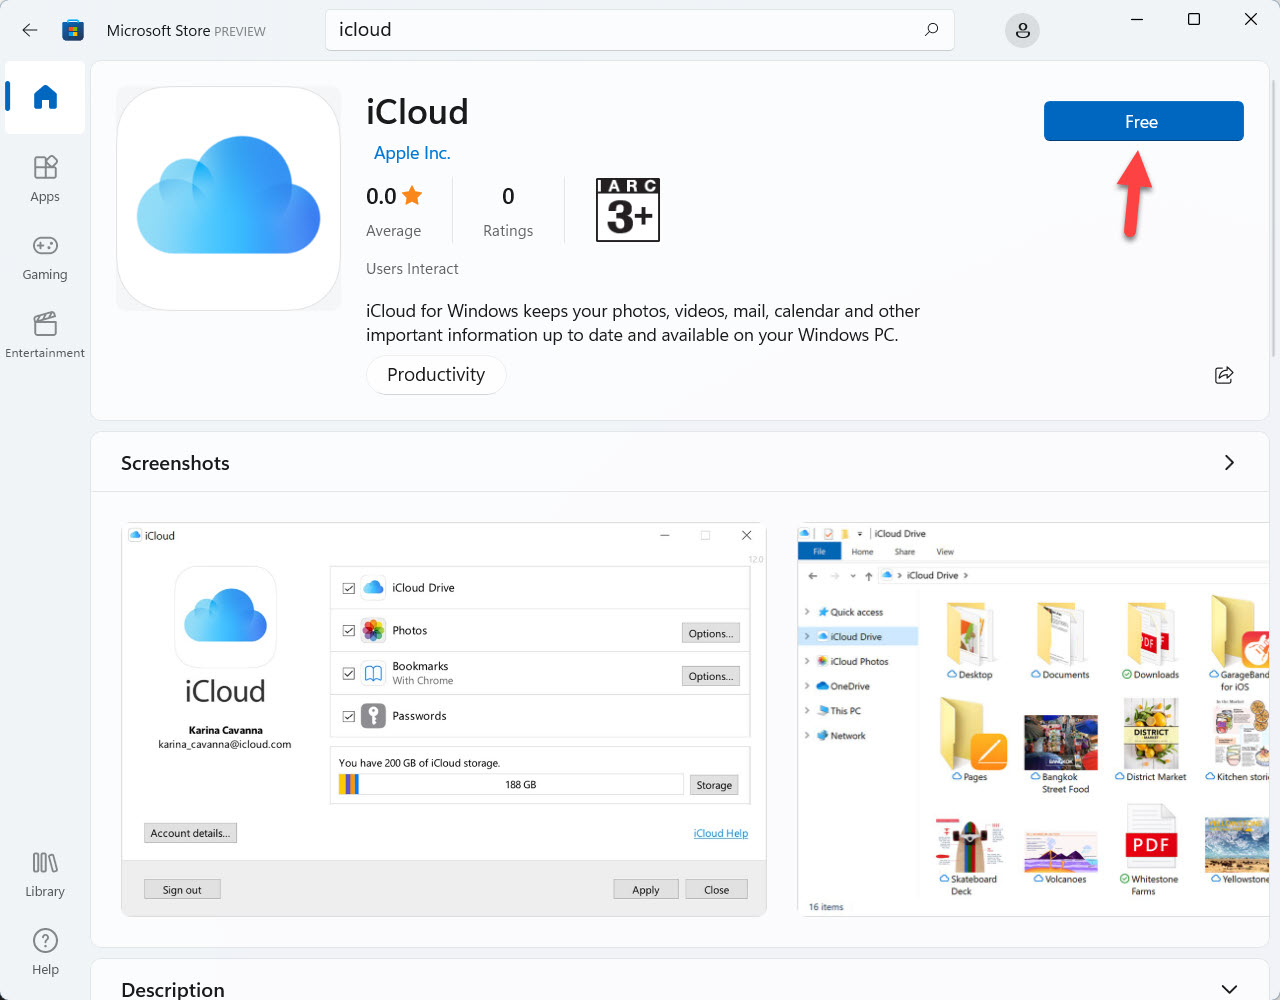
Task: Click the IARC 3+ age rating badge
Action: [628, 210]
